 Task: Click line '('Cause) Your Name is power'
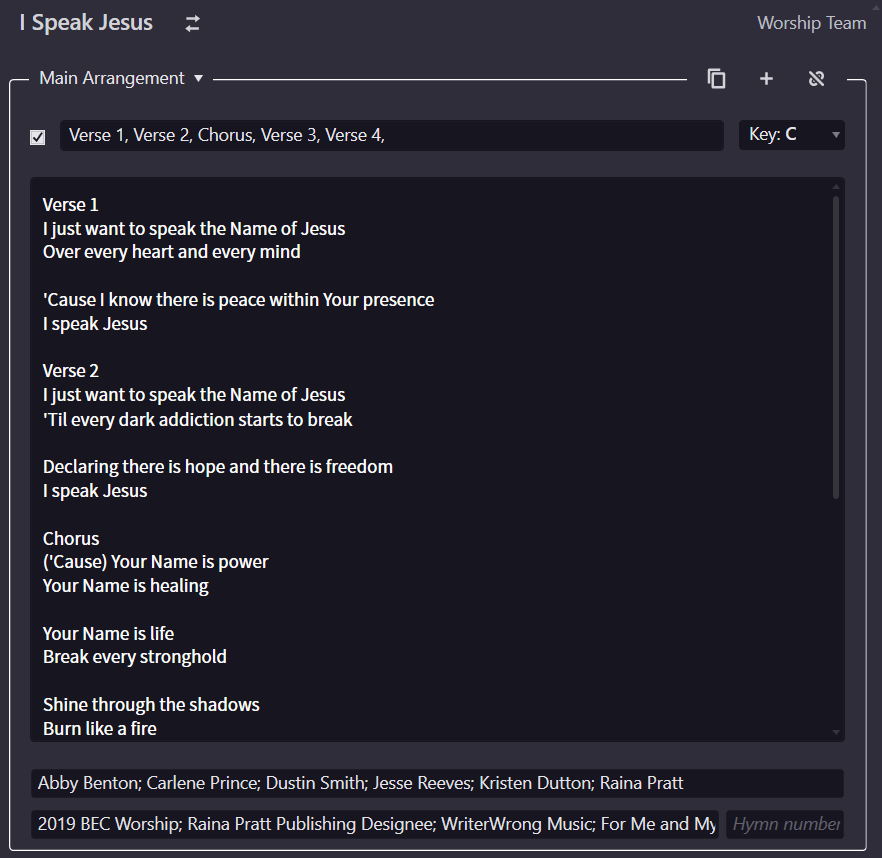tap(156, 562)
